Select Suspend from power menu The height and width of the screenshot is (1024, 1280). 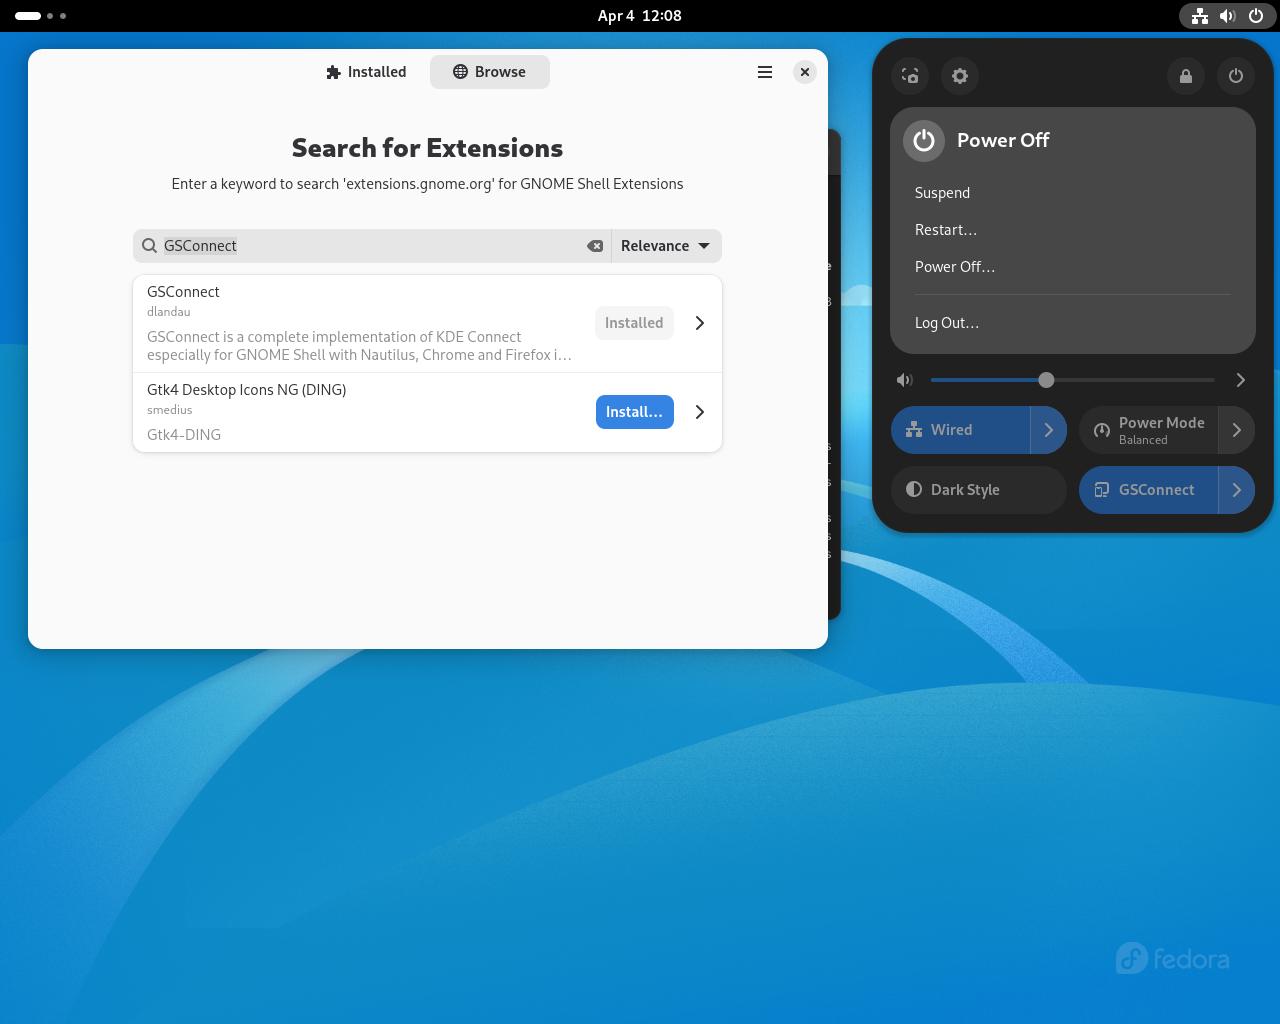(x=1073, y=193)
